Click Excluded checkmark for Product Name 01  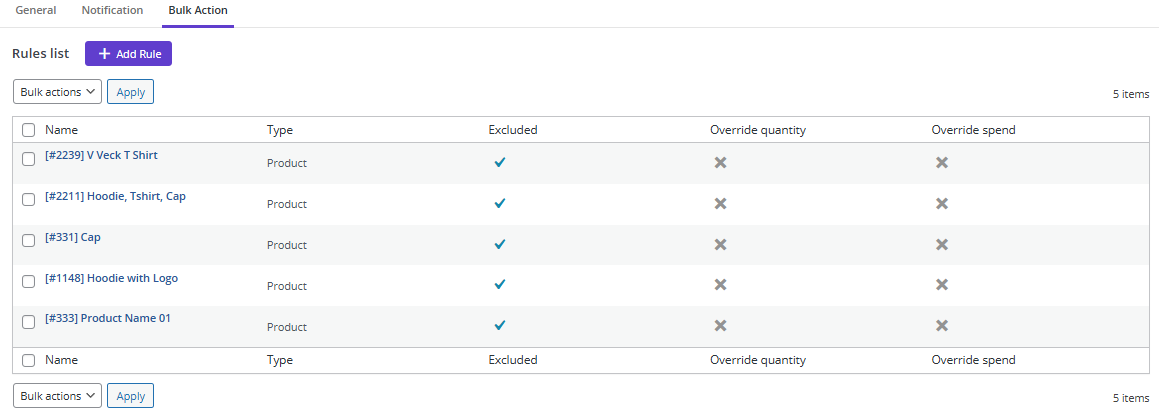tap(499, 326)
